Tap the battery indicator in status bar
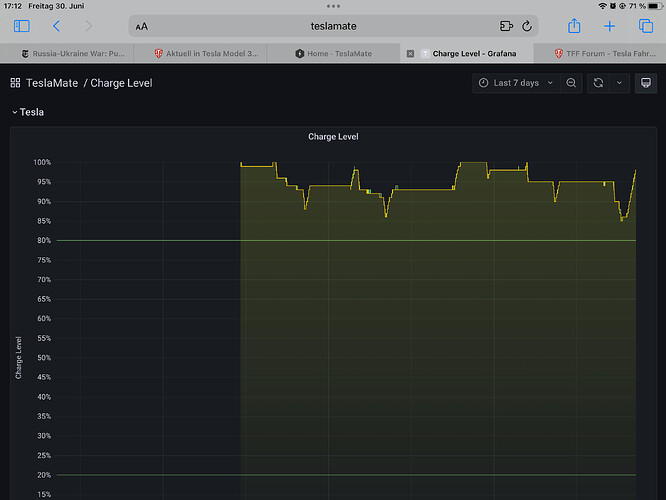Image resolution: width=666 pixels, height=500 pixels. point(656,6)
